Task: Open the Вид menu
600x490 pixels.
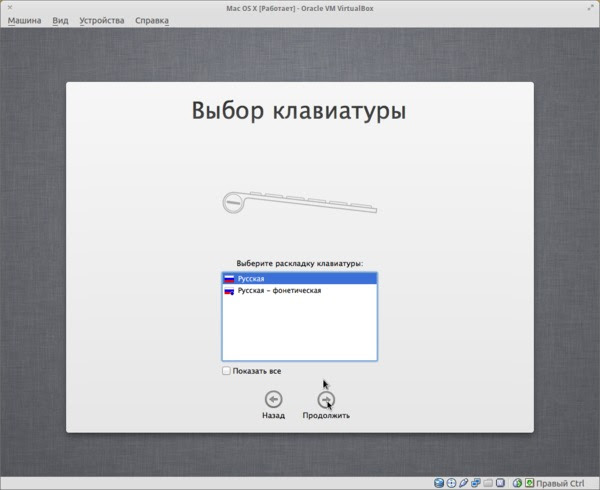Action: (x=60, y=20)
